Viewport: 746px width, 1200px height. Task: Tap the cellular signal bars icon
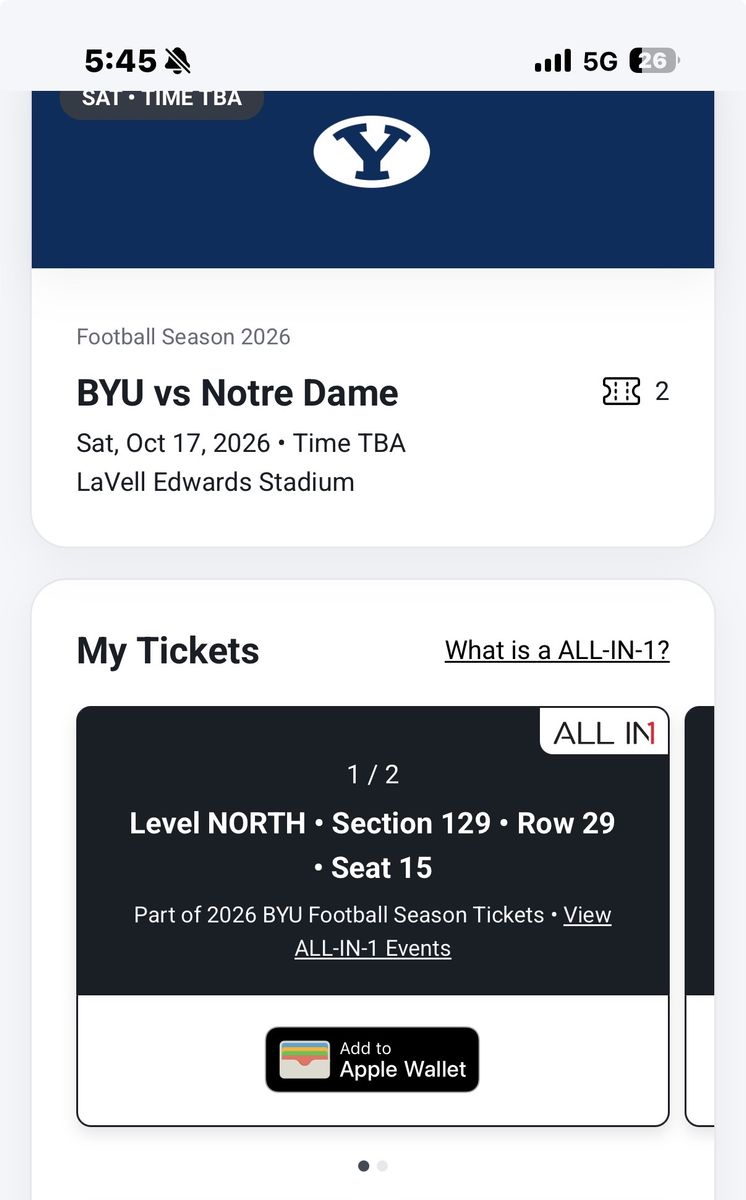[x=553, y=61]
